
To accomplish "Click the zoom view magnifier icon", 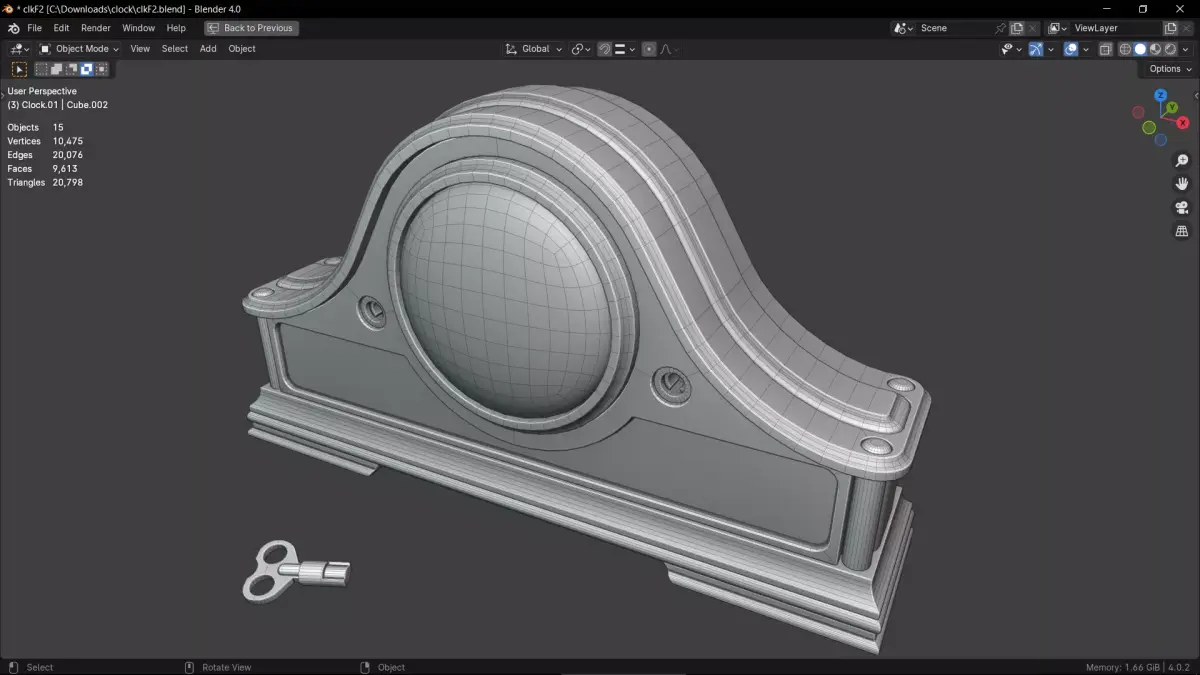I will [x=1181, y=161].
